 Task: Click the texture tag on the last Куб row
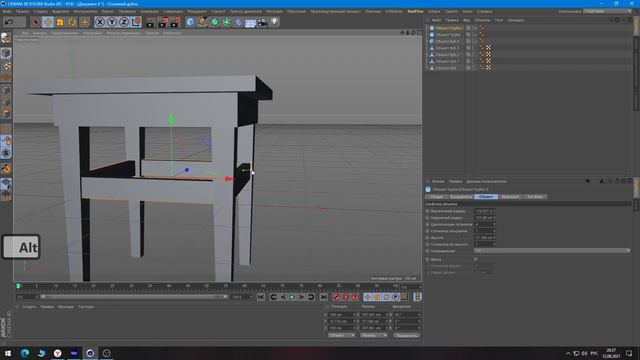coord(488,68)
